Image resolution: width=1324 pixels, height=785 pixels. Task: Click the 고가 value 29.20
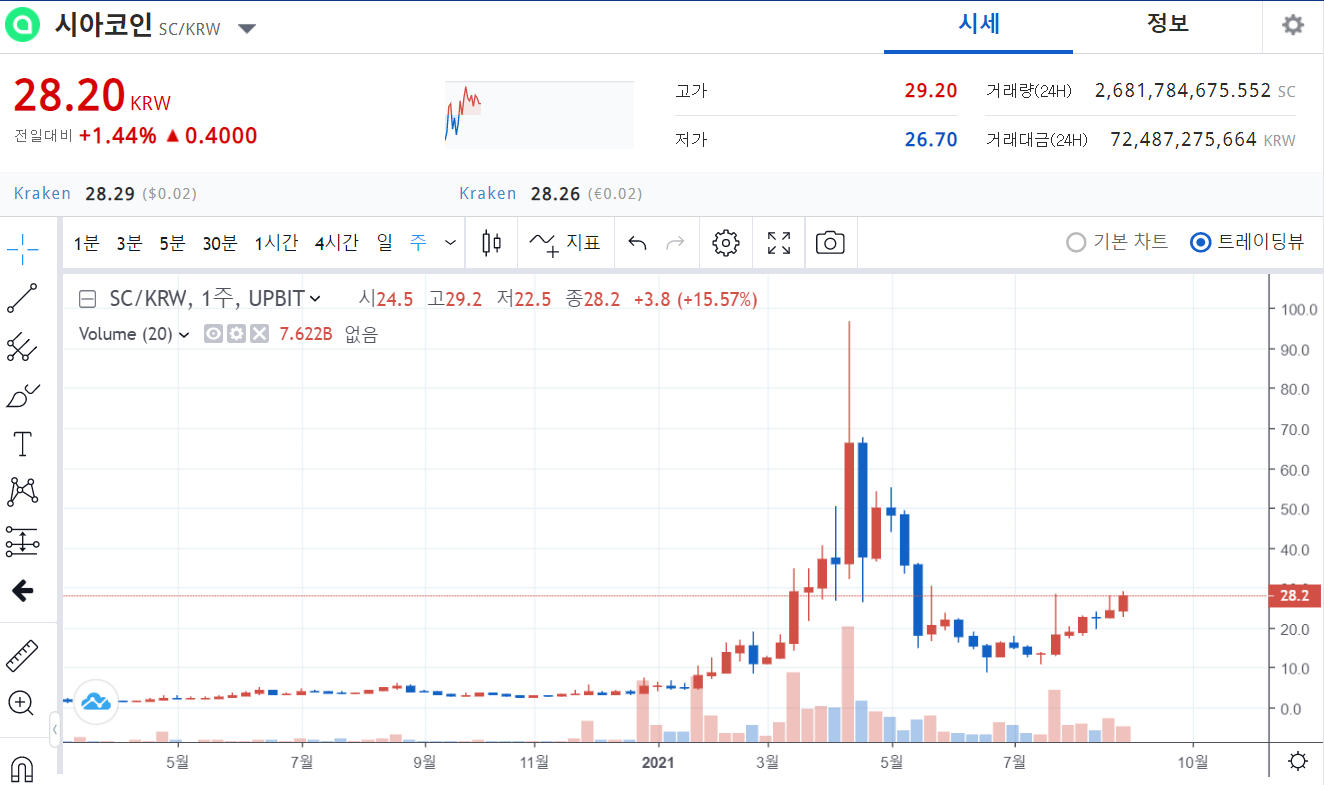coord(931,91)
